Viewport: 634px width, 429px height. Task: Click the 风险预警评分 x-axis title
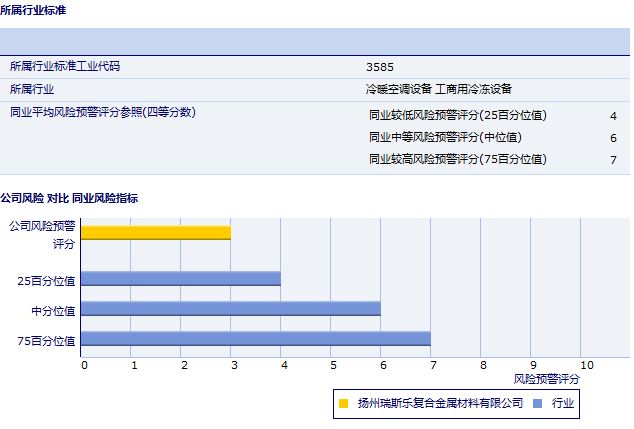[x=547, y=379]
